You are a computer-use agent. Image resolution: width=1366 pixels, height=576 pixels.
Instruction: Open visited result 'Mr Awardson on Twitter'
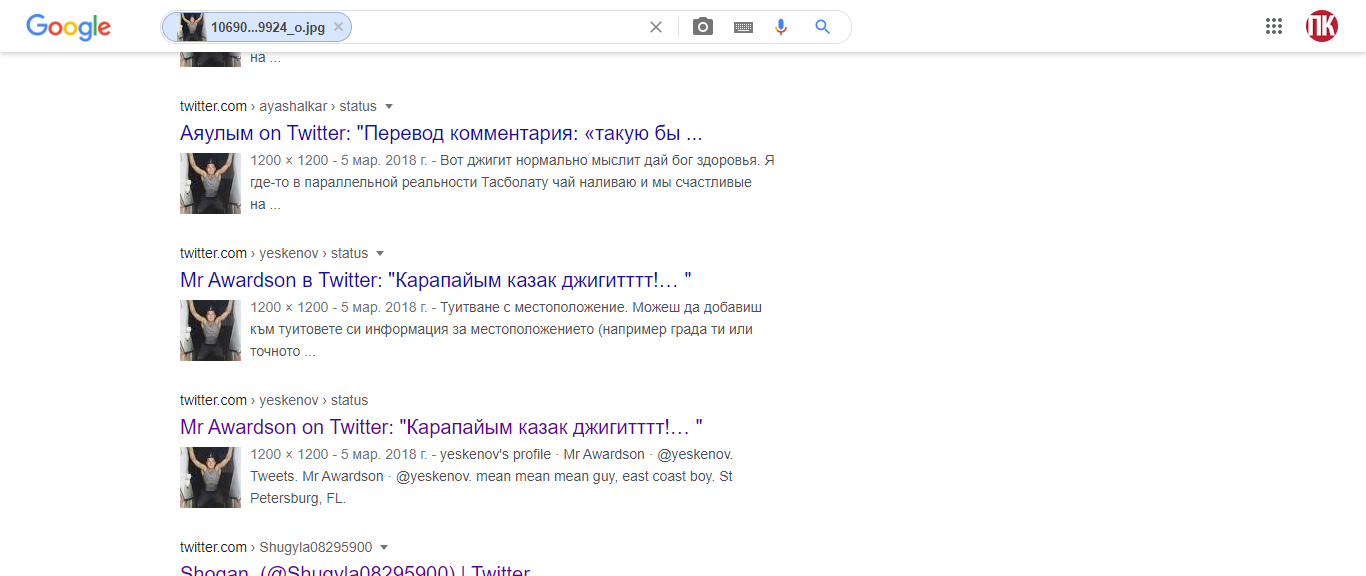coord(441,427)
